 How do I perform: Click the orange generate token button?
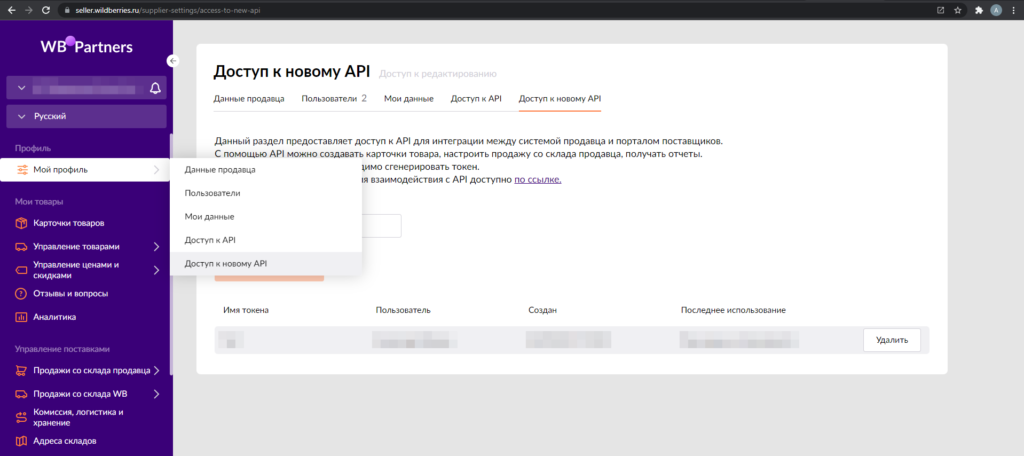(x=269, y=278)
